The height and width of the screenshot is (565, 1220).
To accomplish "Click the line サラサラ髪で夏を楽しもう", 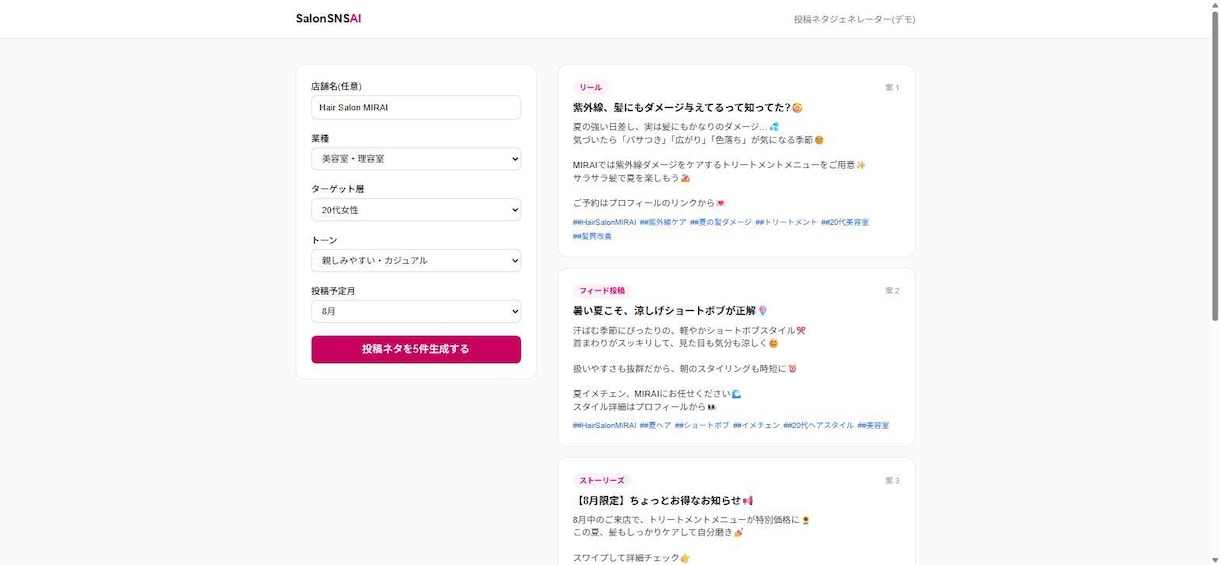I will (631, 178).
